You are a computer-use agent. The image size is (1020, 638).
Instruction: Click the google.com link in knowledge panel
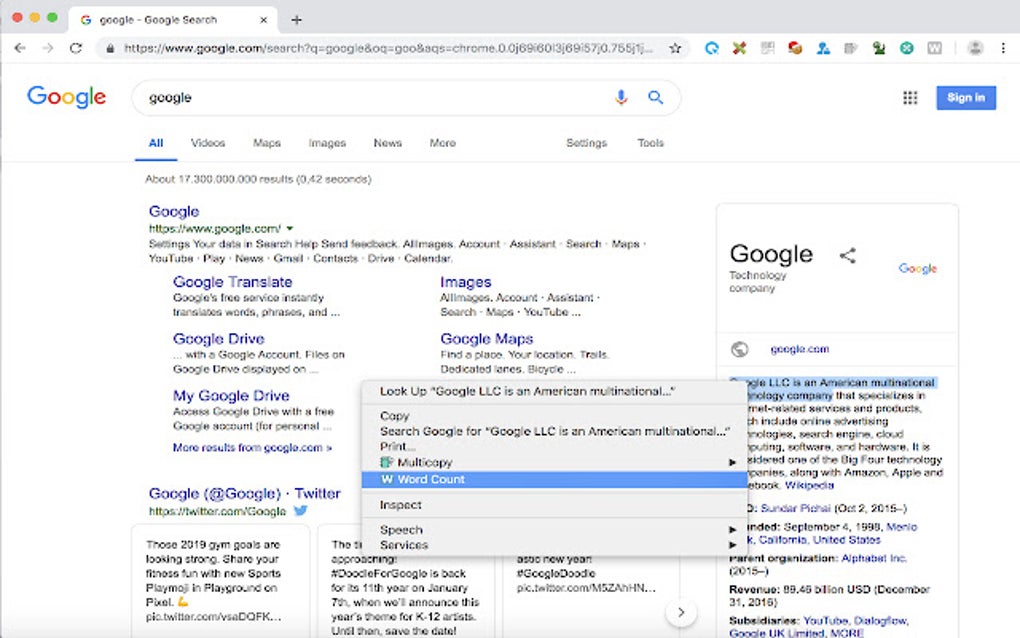pos(799,349)
